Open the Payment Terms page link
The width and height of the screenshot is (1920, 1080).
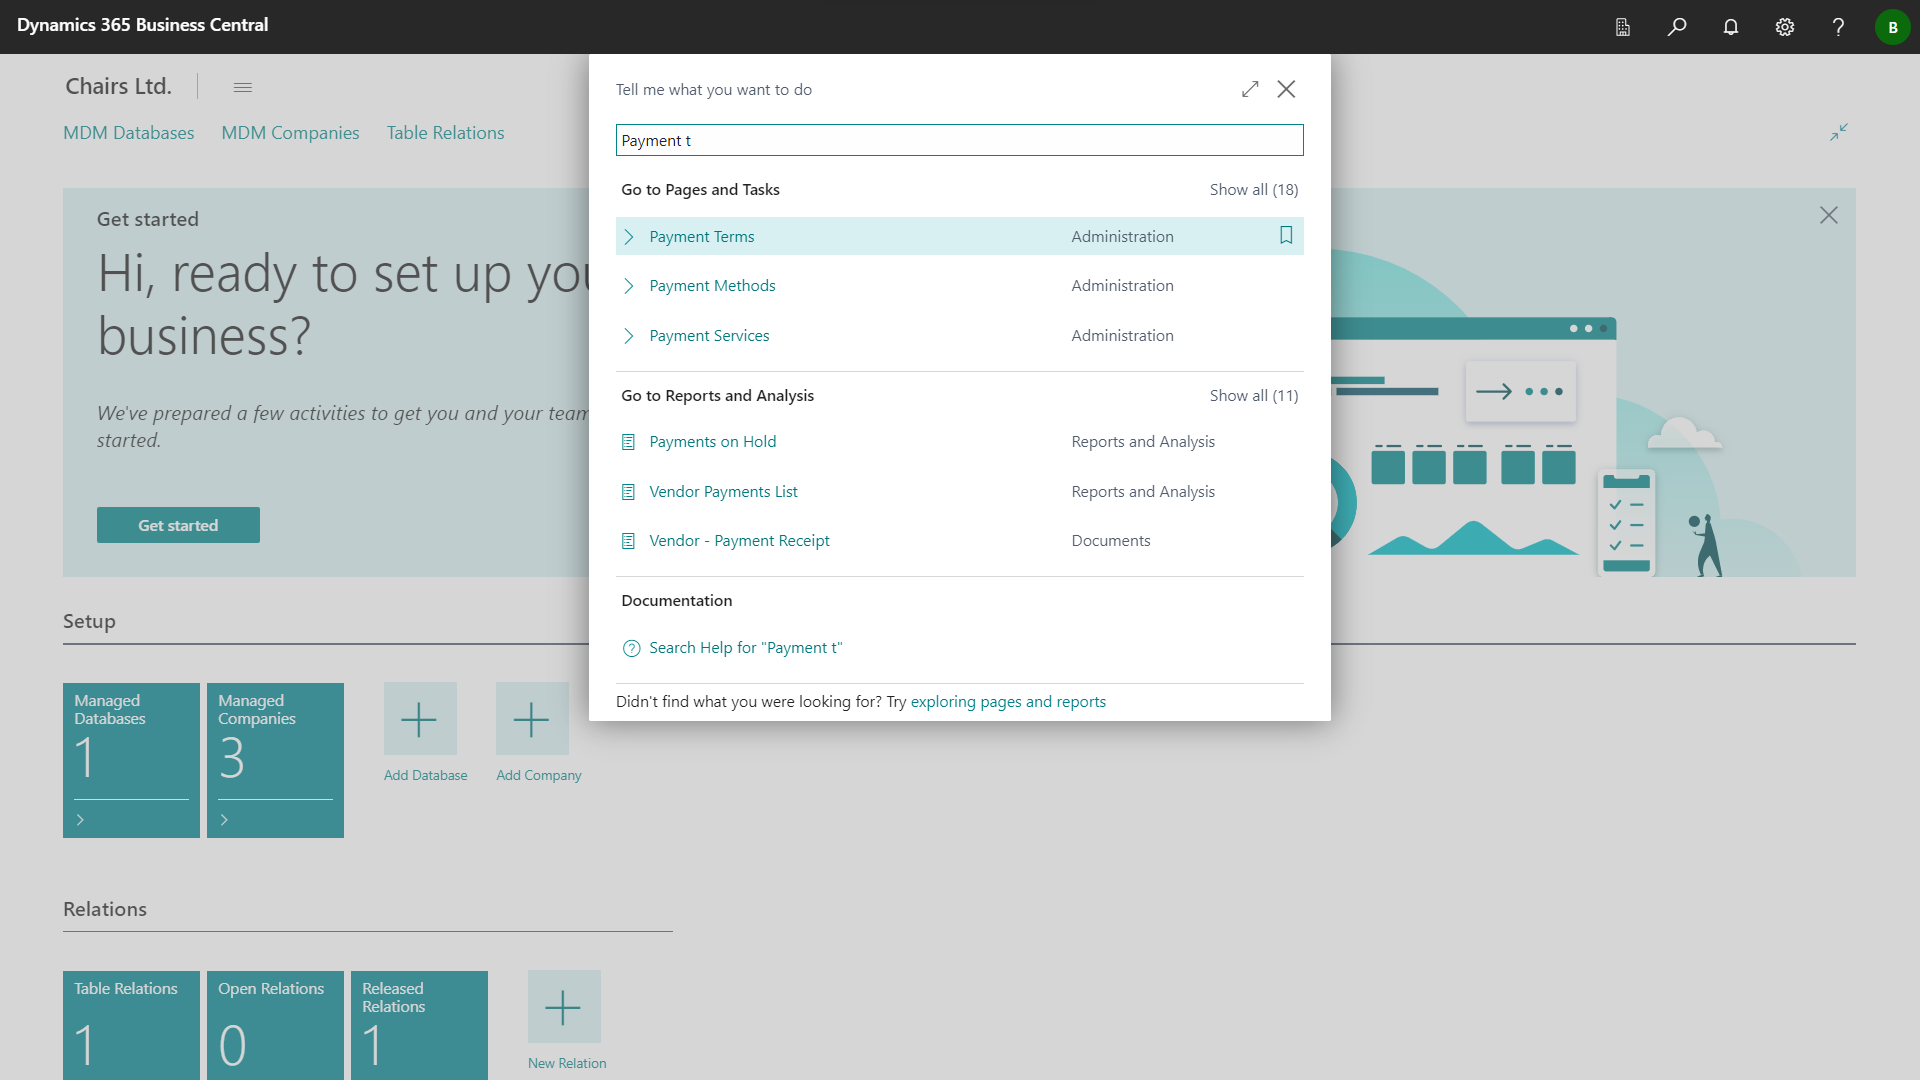(702, 236)
